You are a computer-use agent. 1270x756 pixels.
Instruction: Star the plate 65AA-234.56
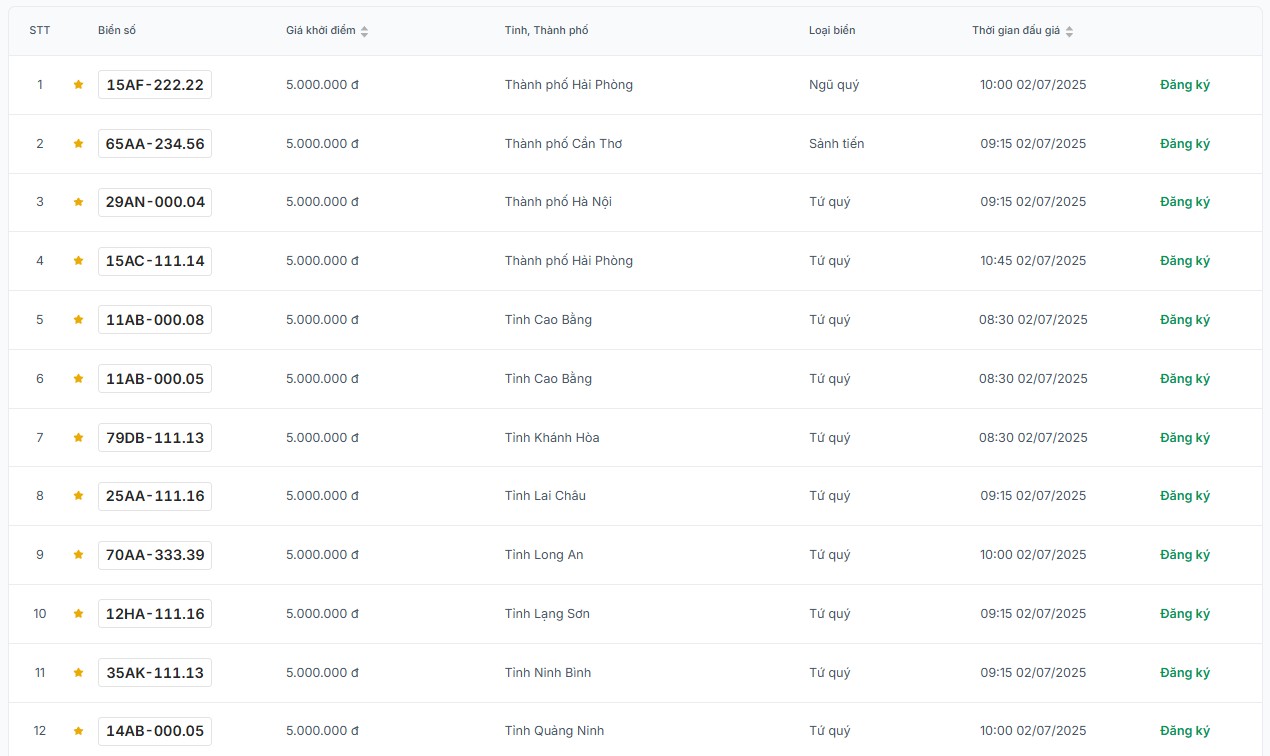[x=78, y=144]
